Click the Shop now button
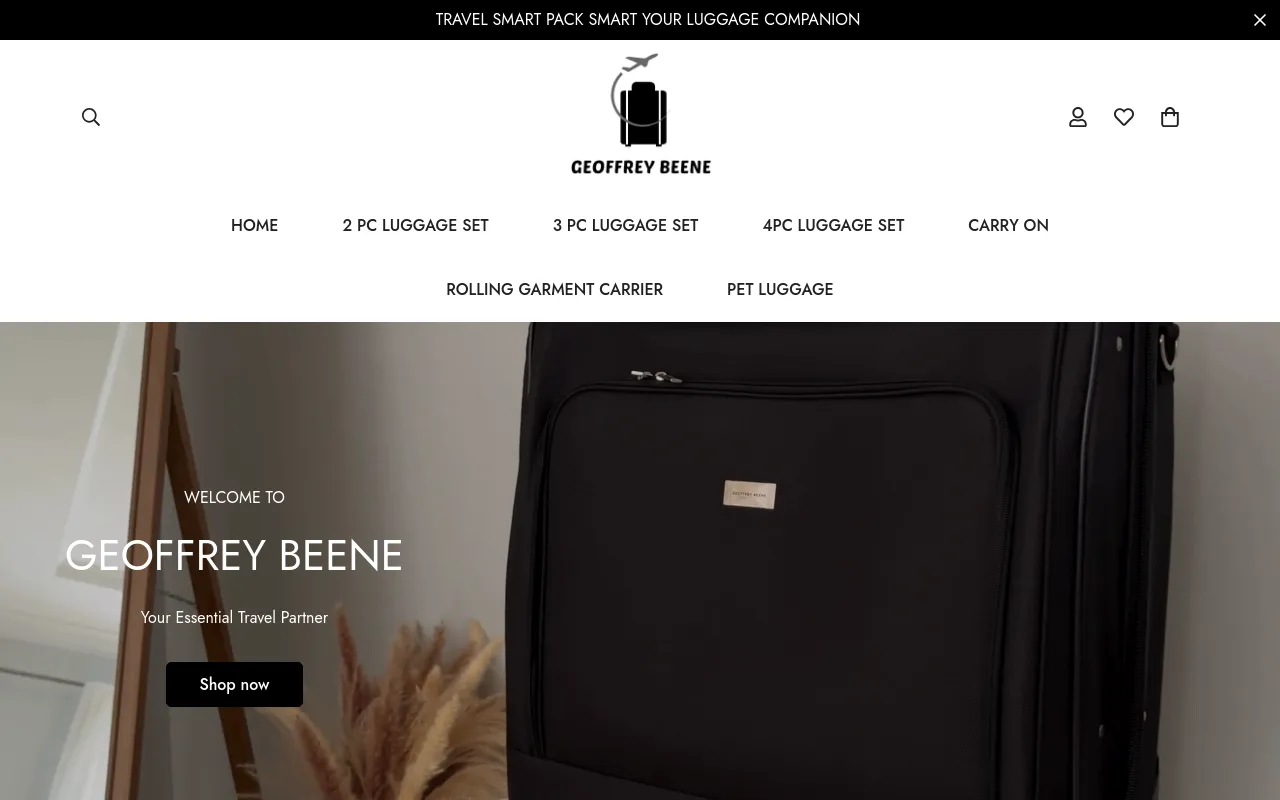This screenshot has width=1280, height=800. click(x=234, y=684)
